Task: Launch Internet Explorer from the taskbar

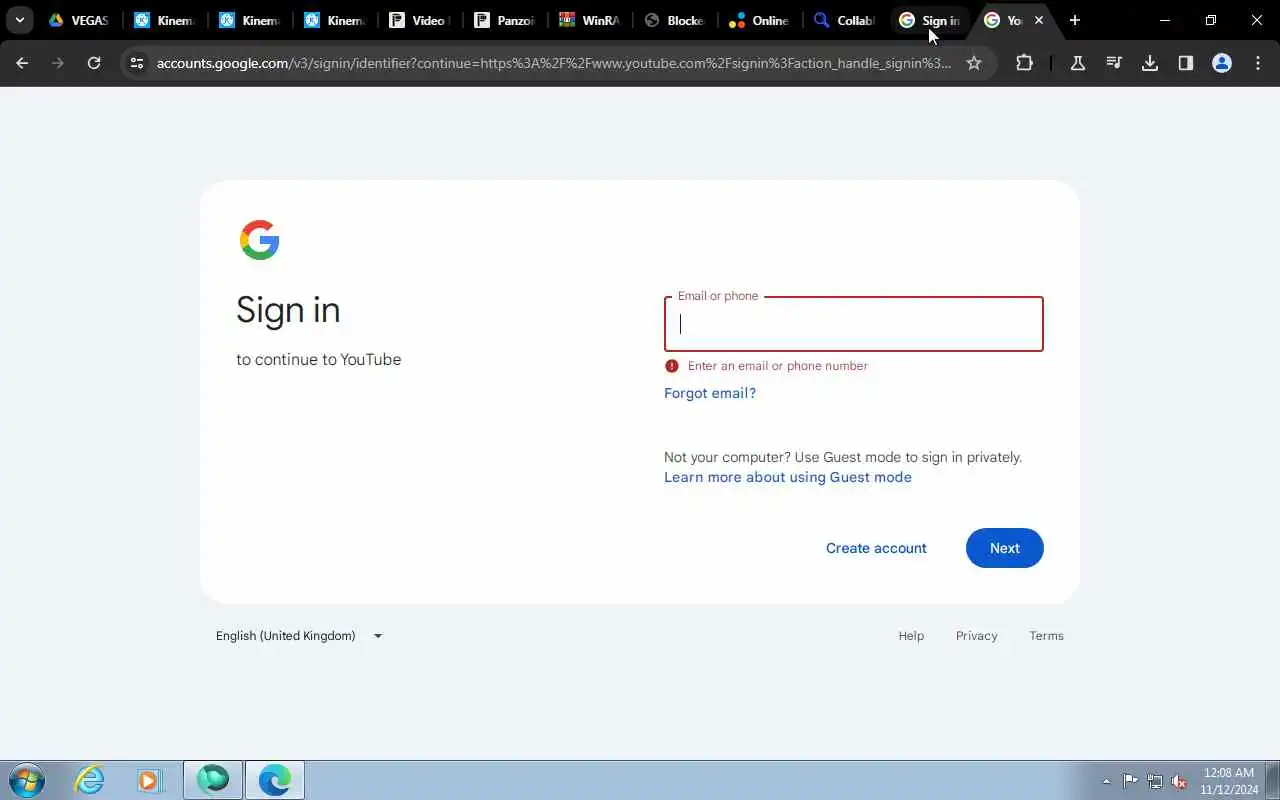Action: [x=91, y=780]
